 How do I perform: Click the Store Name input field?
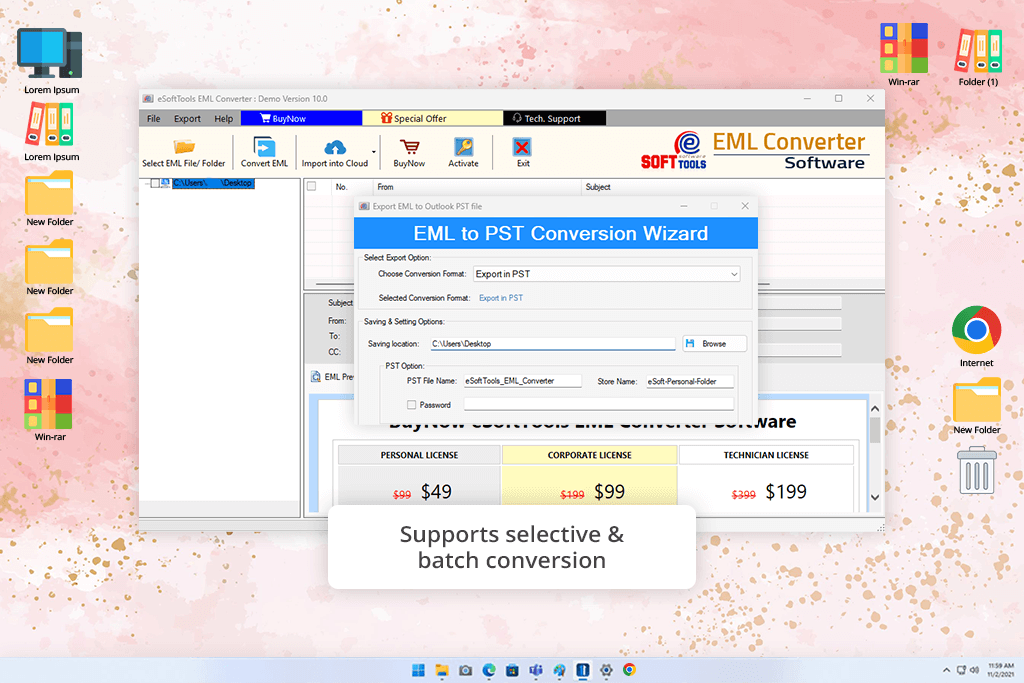(x=690, y=381)
